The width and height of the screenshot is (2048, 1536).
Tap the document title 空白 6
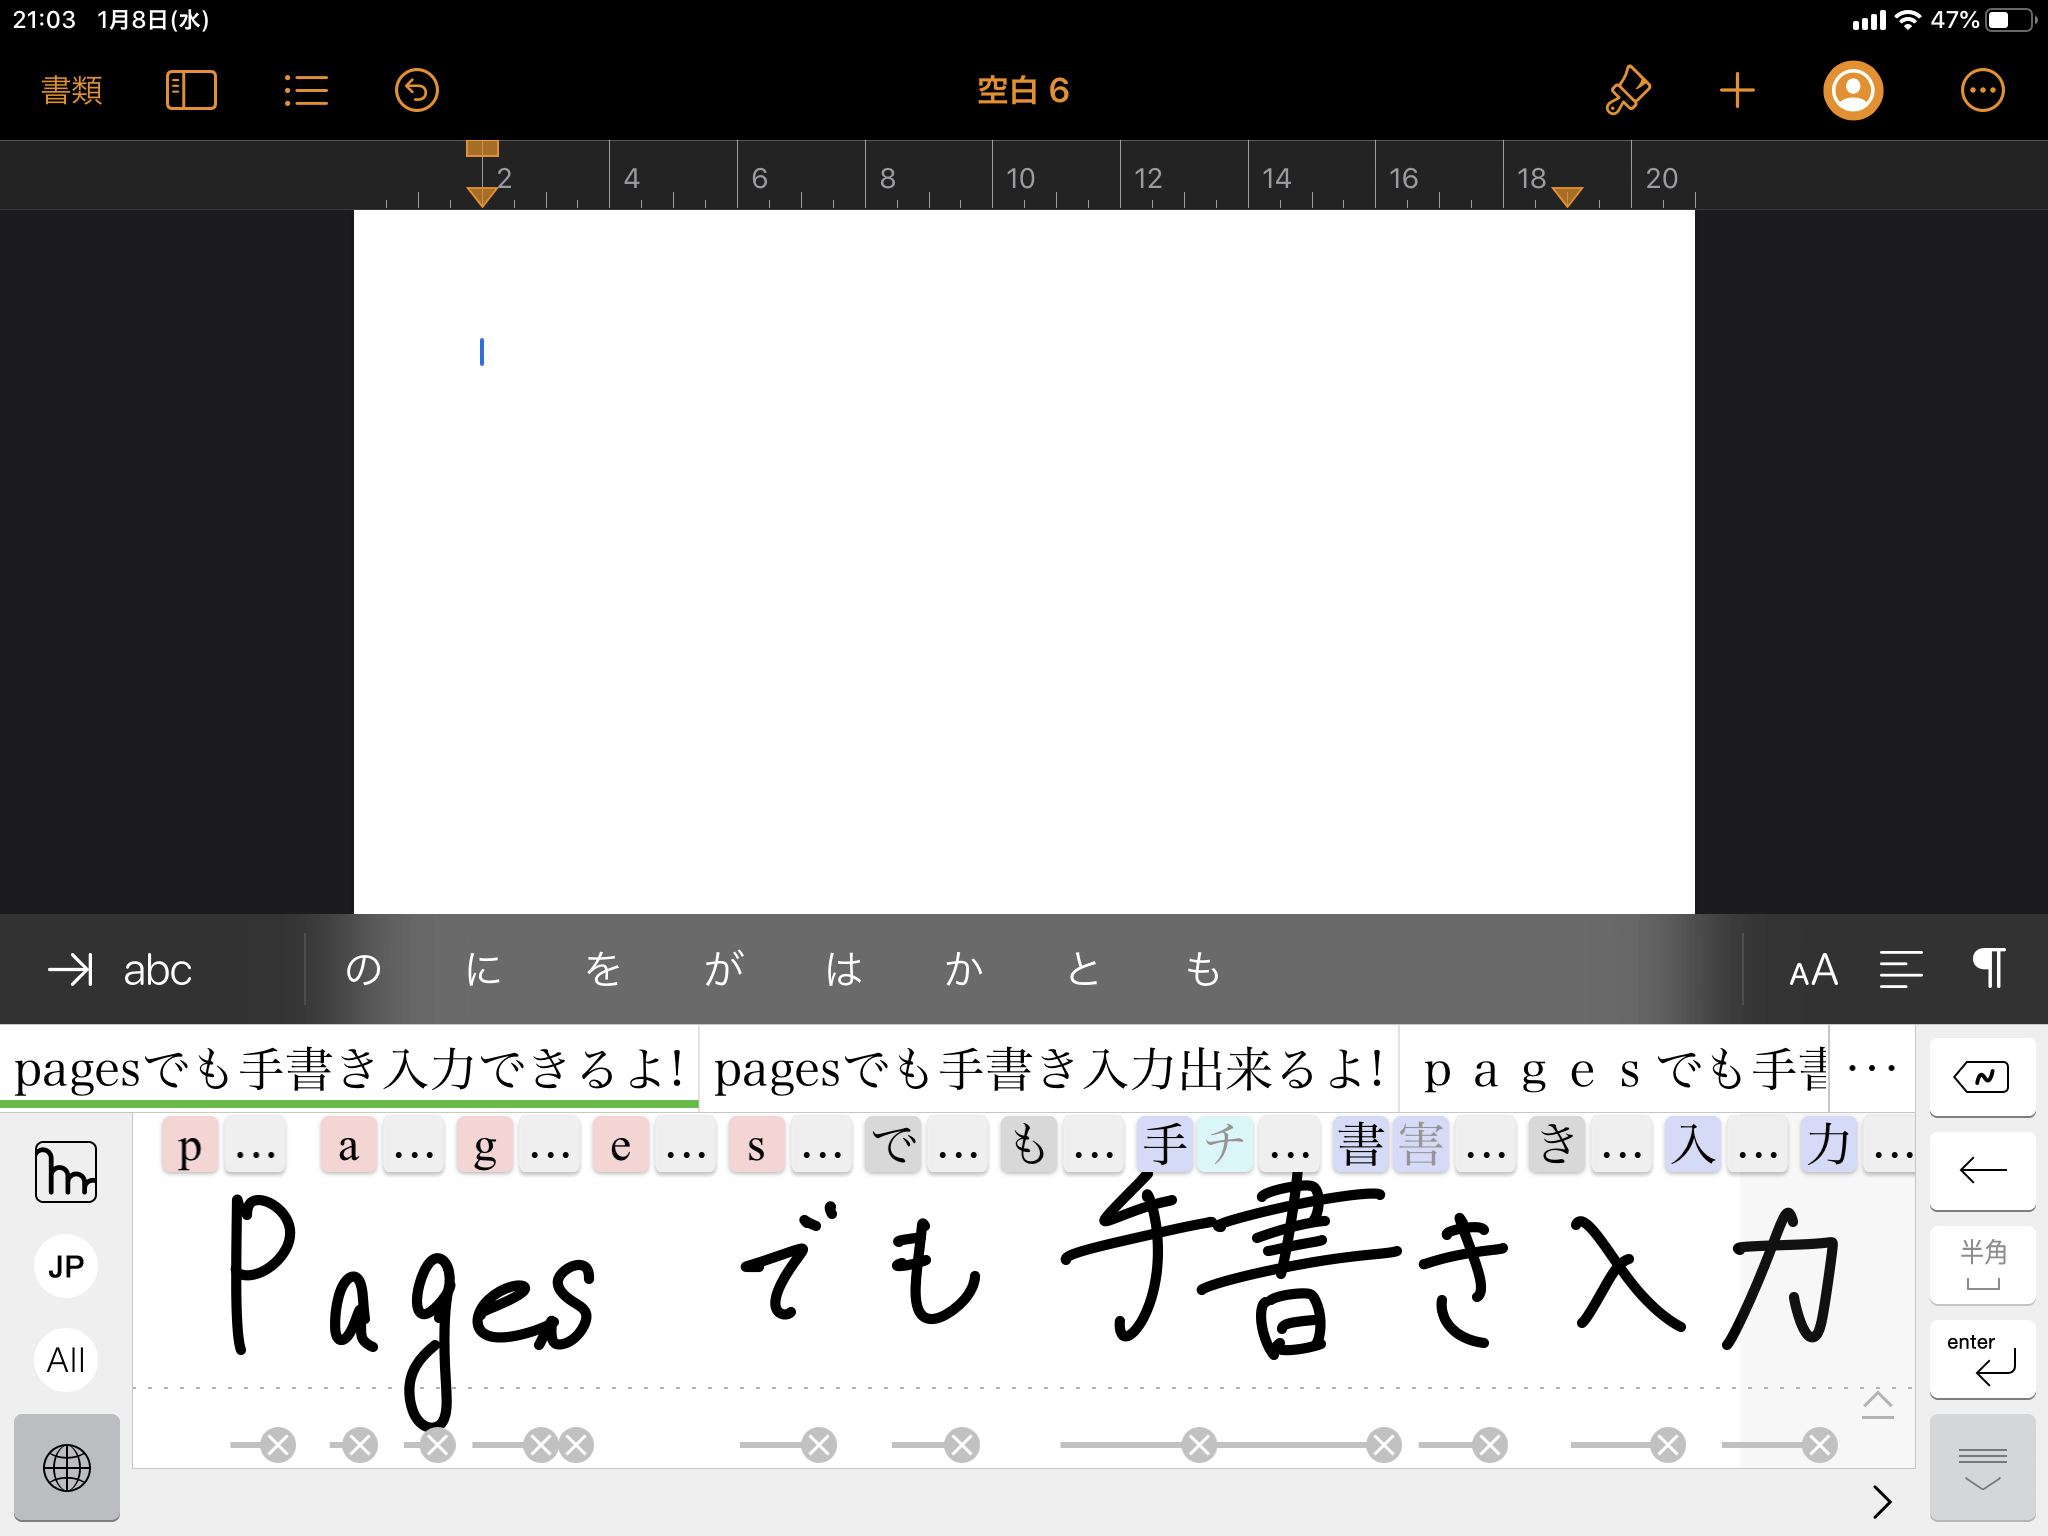pos(1023,90)
